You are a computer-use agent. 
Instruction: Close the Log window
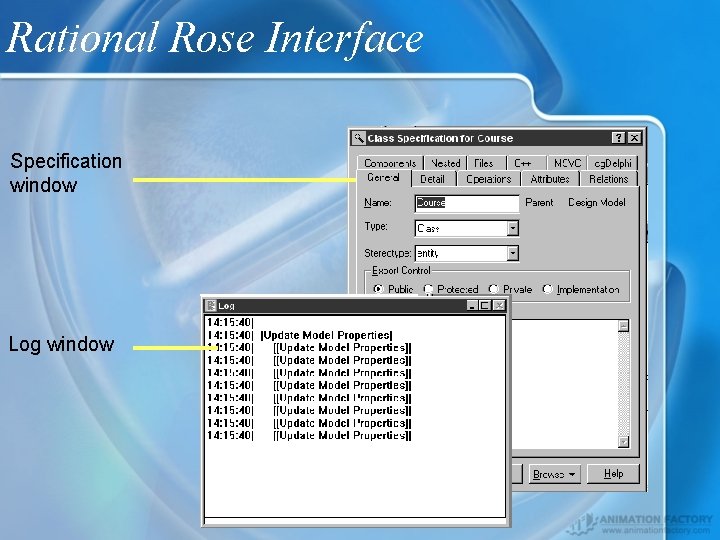(x=499, y=305)
